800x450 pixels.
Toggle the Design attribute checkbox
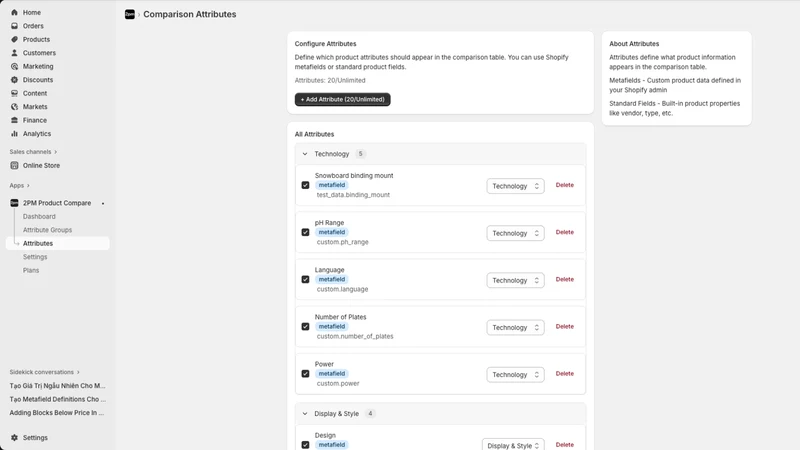(x=305, y=445)
